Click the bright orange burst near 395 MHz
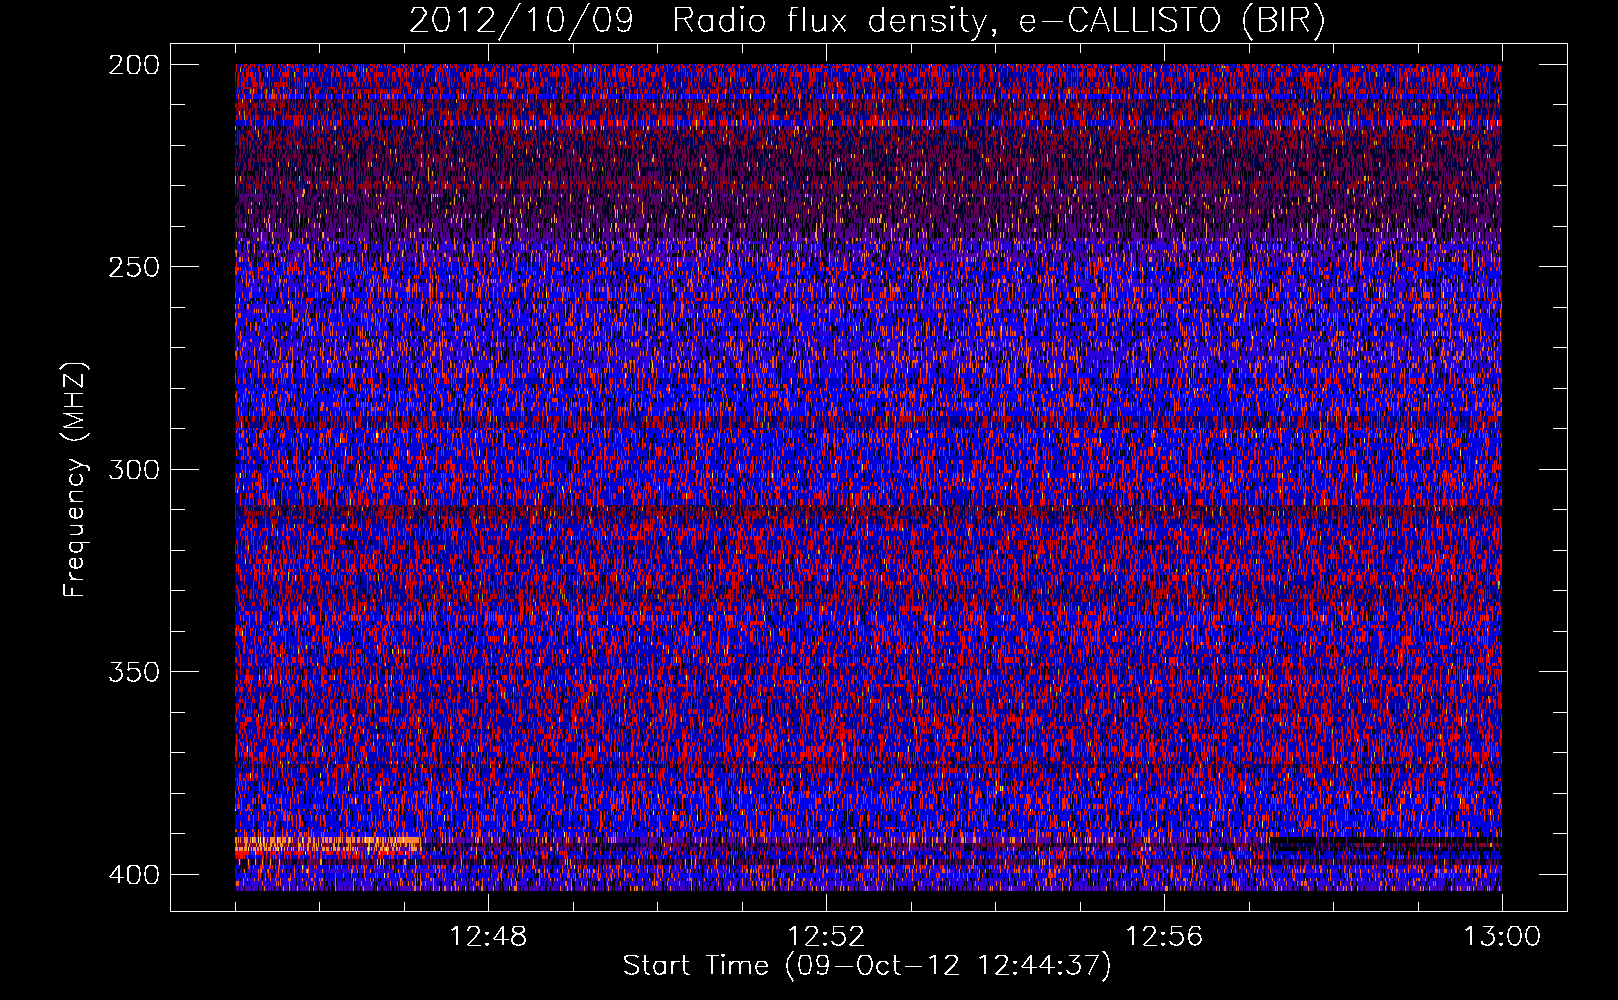Screen dimensions: 1618x1000 pyautogui.click(x=327, y=845)
